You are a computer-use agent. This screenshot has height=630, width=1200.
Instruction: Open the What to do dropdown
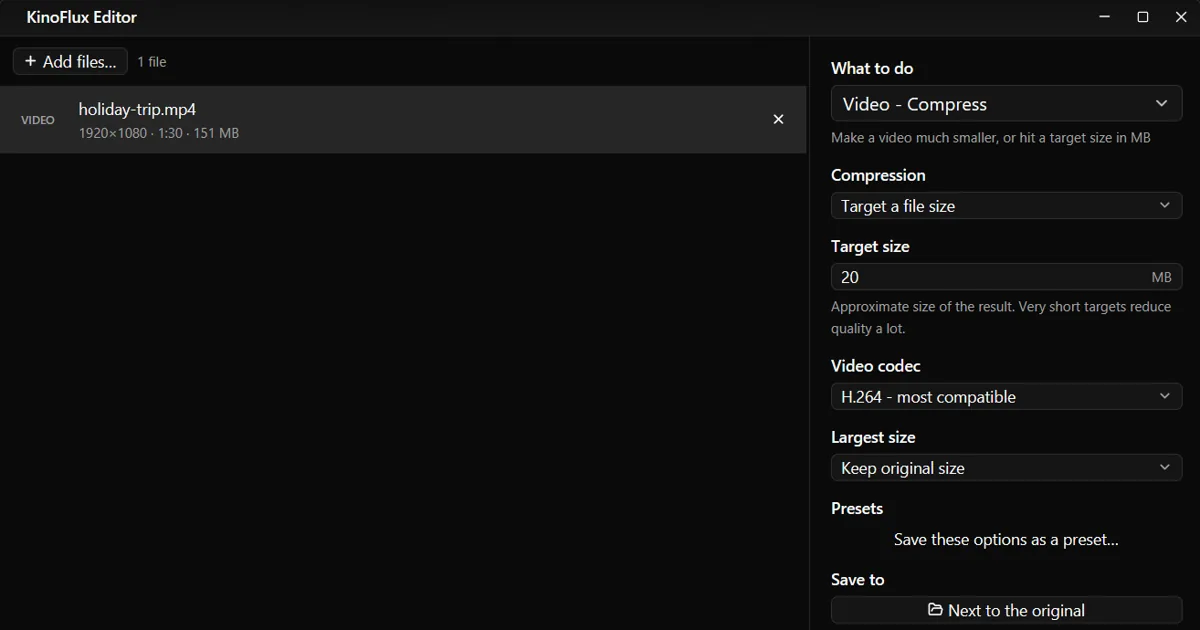coord(1006,104)
